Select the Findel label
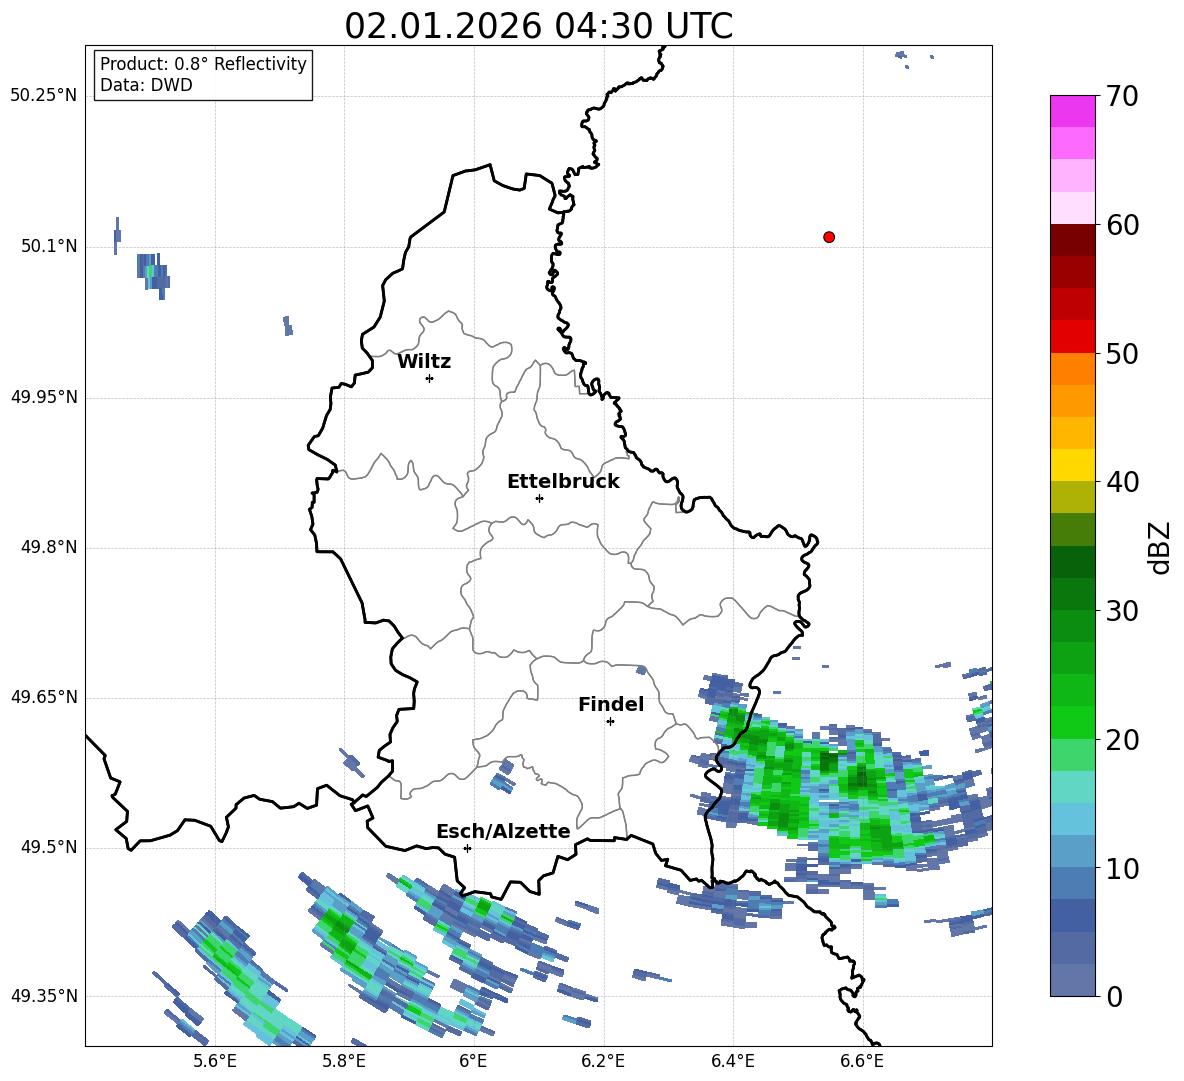 (611, 704)
